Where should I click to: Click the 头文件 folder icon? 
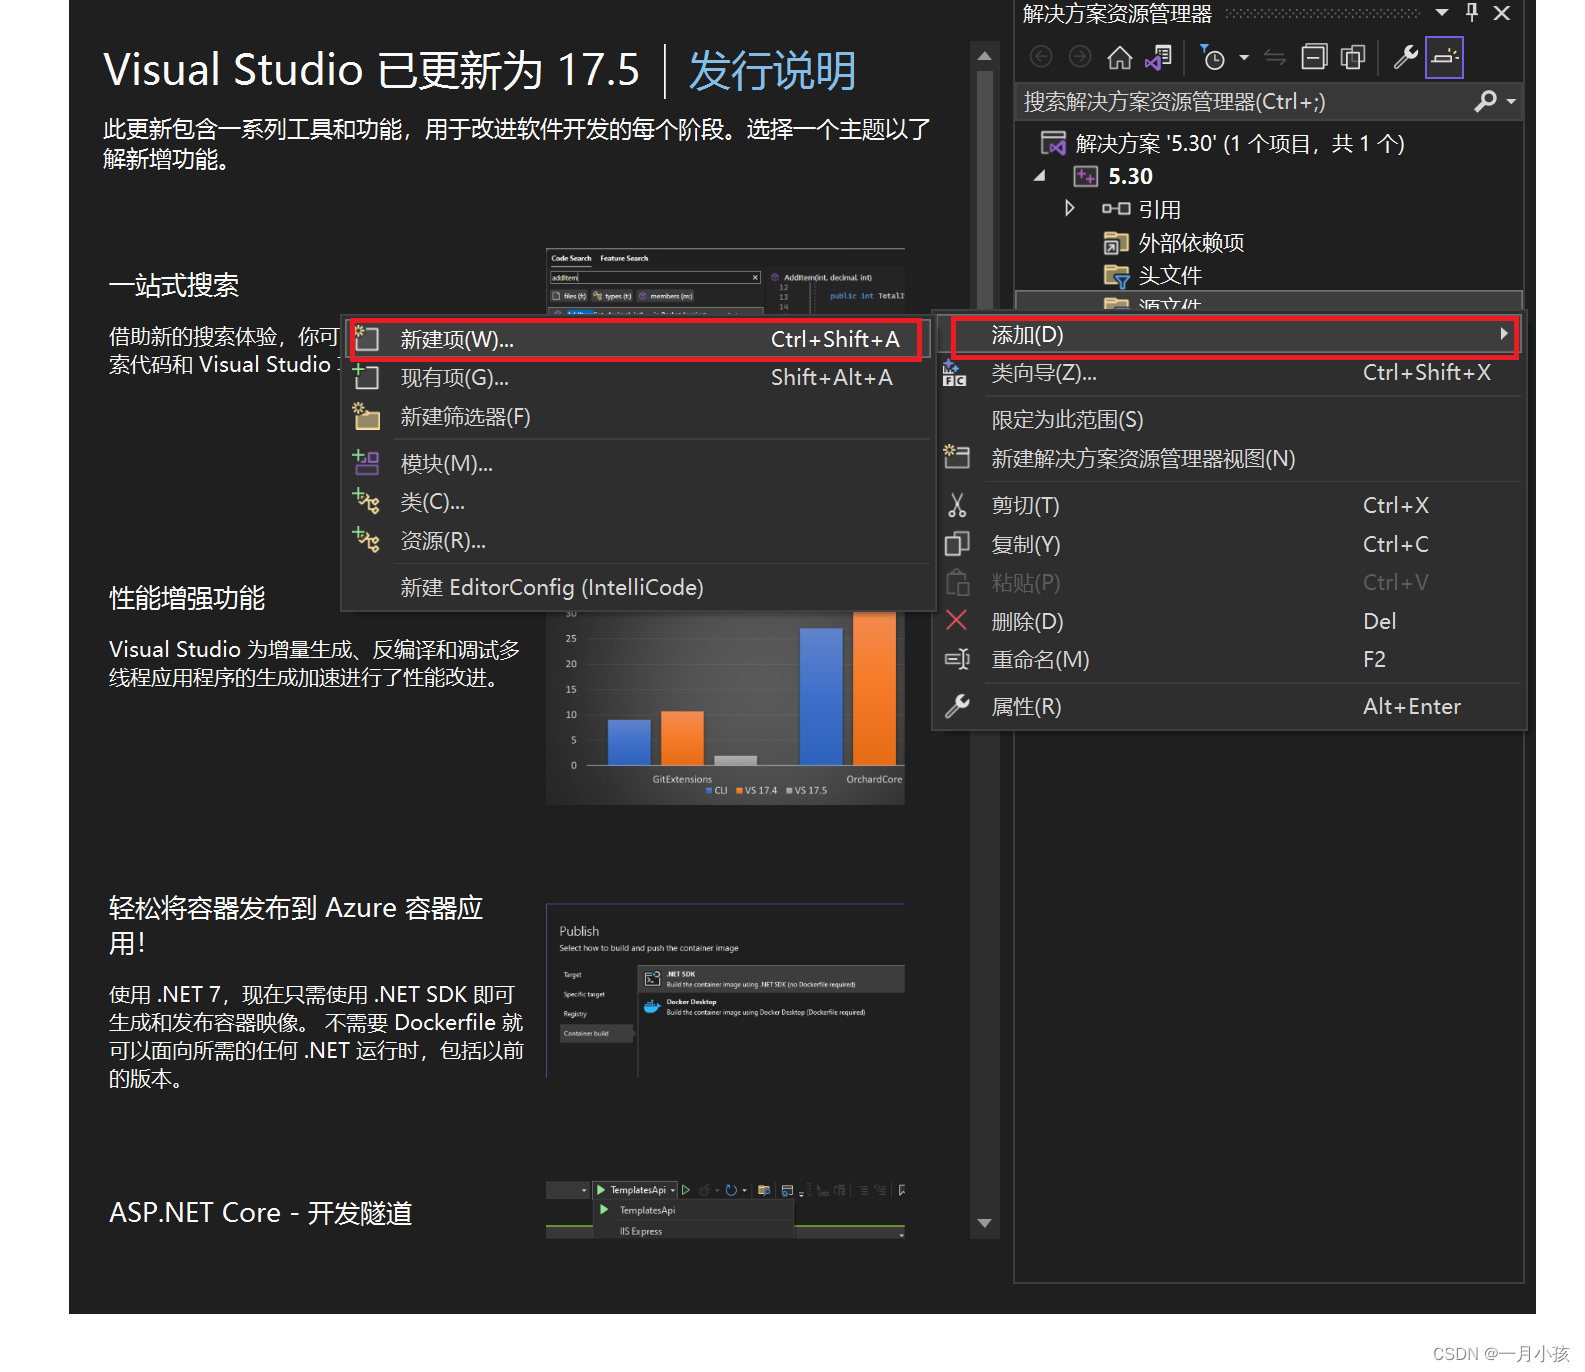click(1116, 276)
